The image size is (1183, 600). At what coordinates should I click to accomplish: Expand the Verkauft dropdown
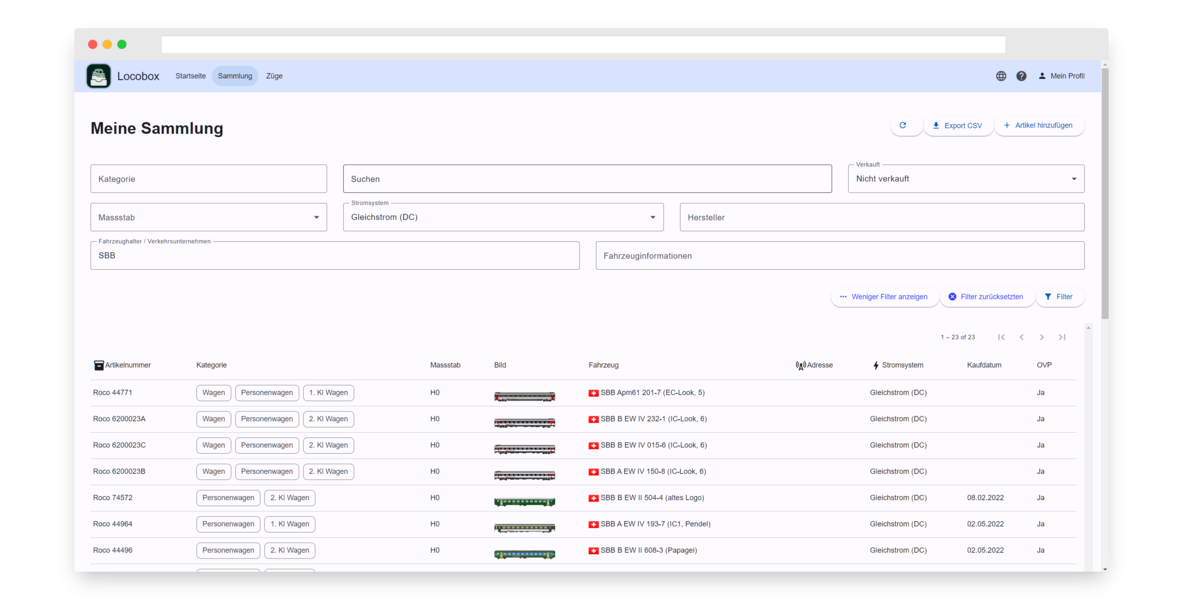[1074, 179]
